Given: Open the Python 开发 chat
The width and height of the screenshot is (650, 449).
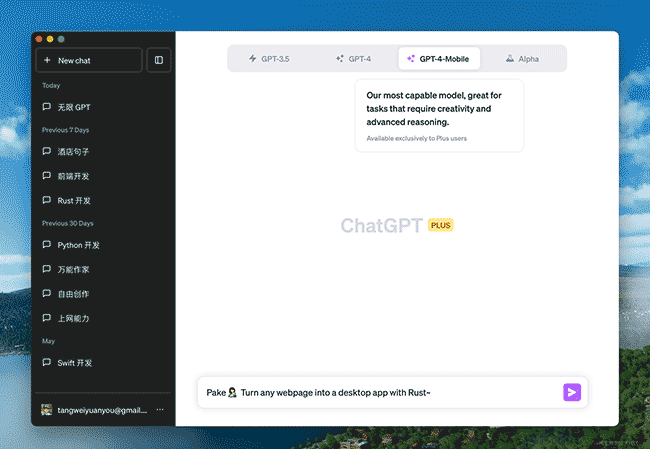Looking at the screenshot, I should pos(103,245).
